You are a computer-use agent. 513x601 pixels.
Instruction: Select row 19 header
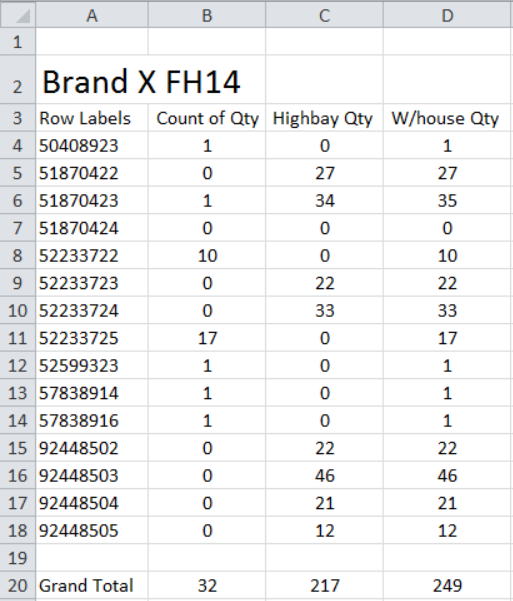(18, 558)
